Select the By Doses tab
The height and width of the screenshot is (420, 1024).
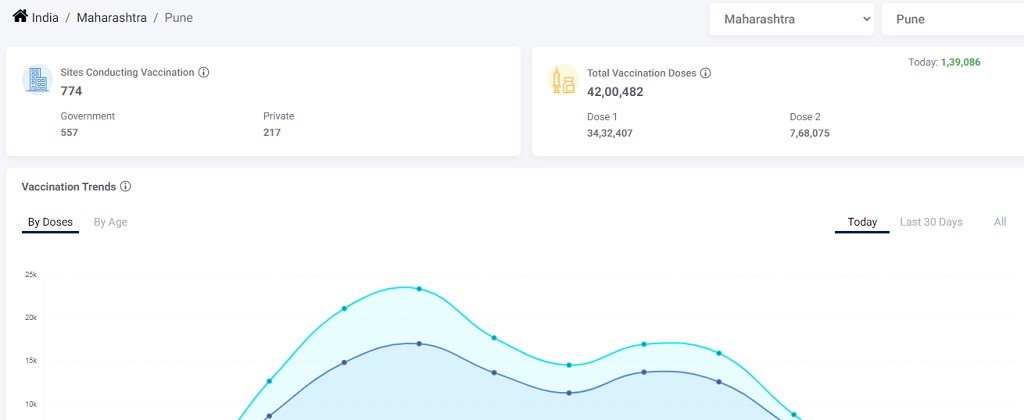(50, 222)
